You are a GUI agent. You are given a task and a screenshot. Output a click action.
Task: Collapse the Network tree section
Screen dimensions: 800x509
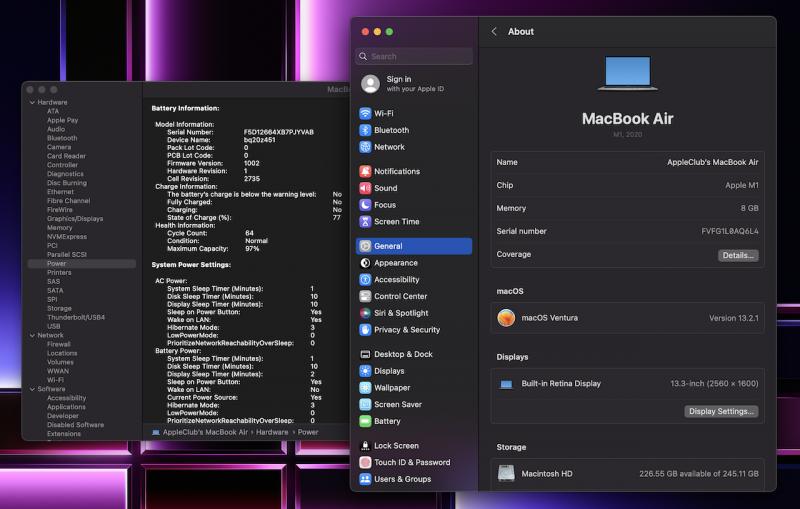tap(32, 336)
